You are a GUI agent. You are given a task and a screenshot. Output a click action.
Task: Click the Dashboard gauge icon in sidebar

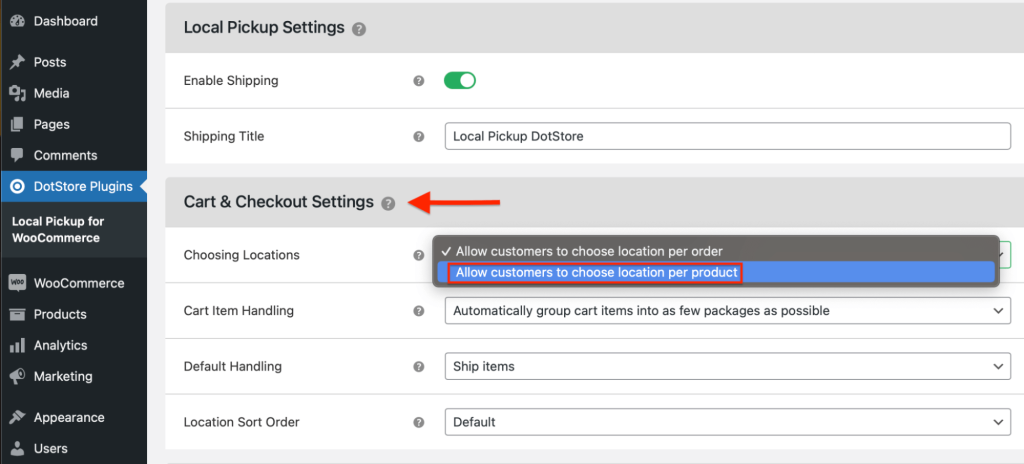click(18, 22)
